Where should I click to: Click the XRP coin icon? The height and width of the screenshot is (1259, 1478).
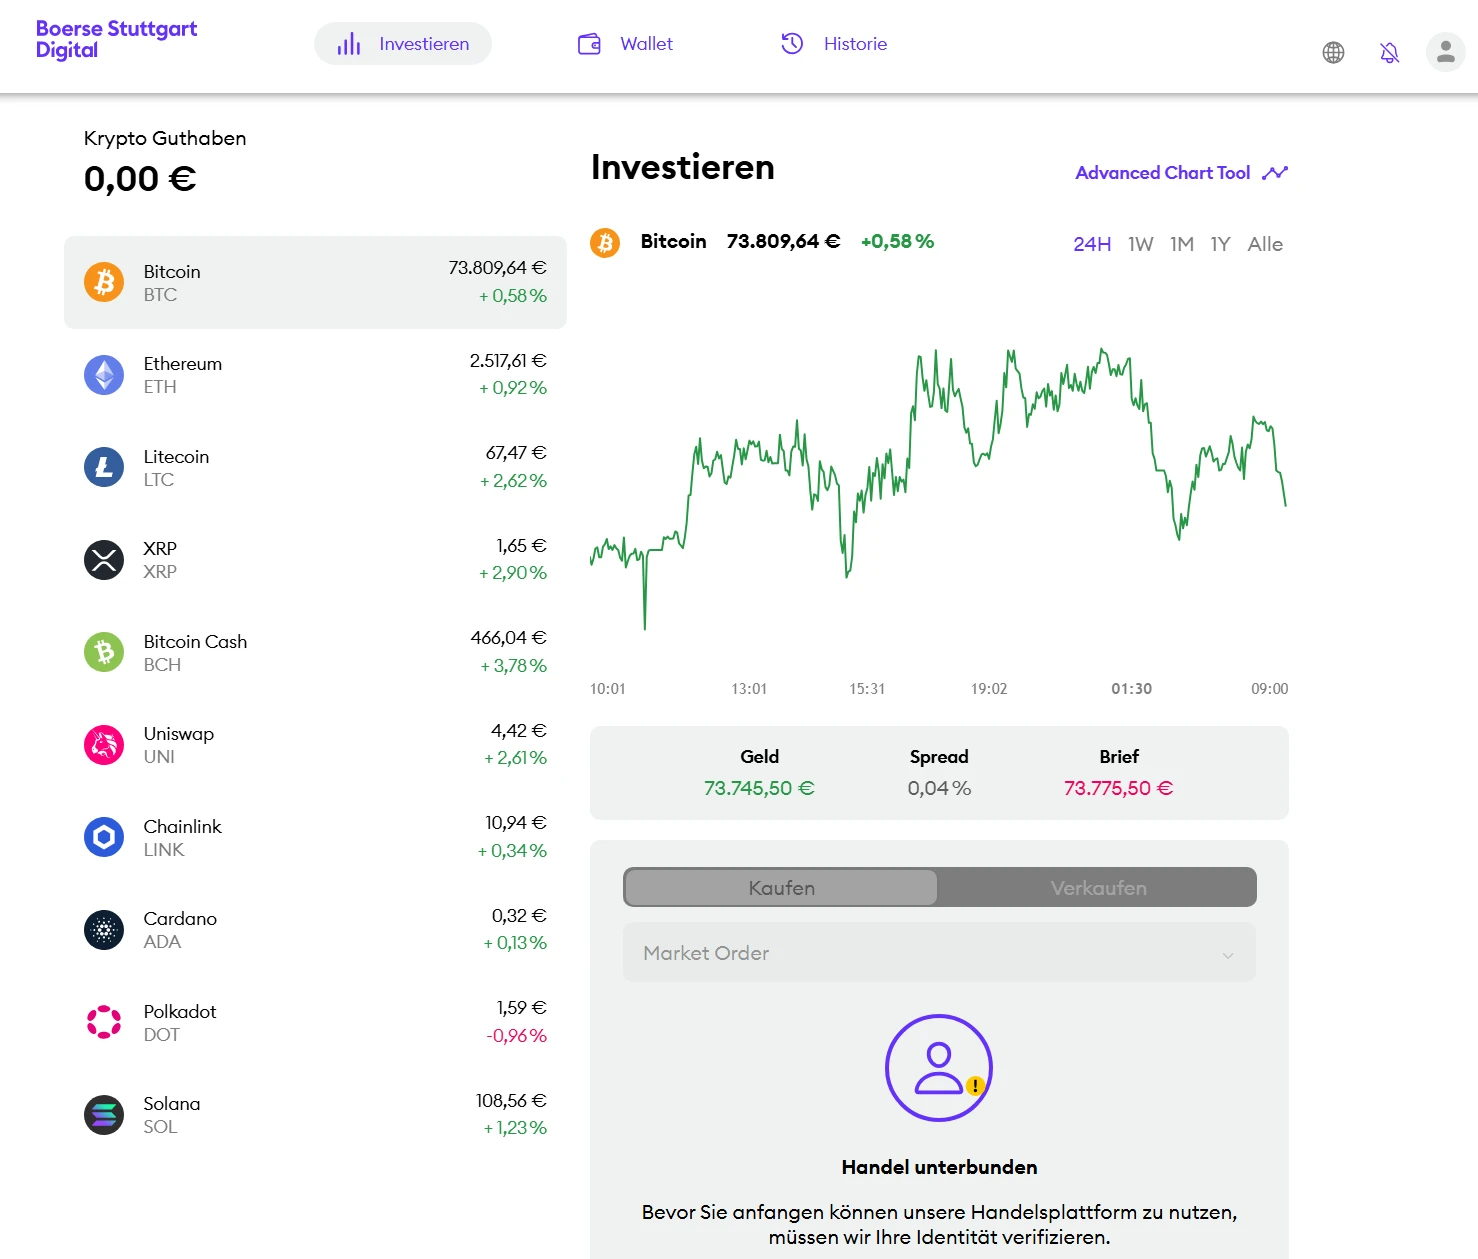click(x=104, y=560)
